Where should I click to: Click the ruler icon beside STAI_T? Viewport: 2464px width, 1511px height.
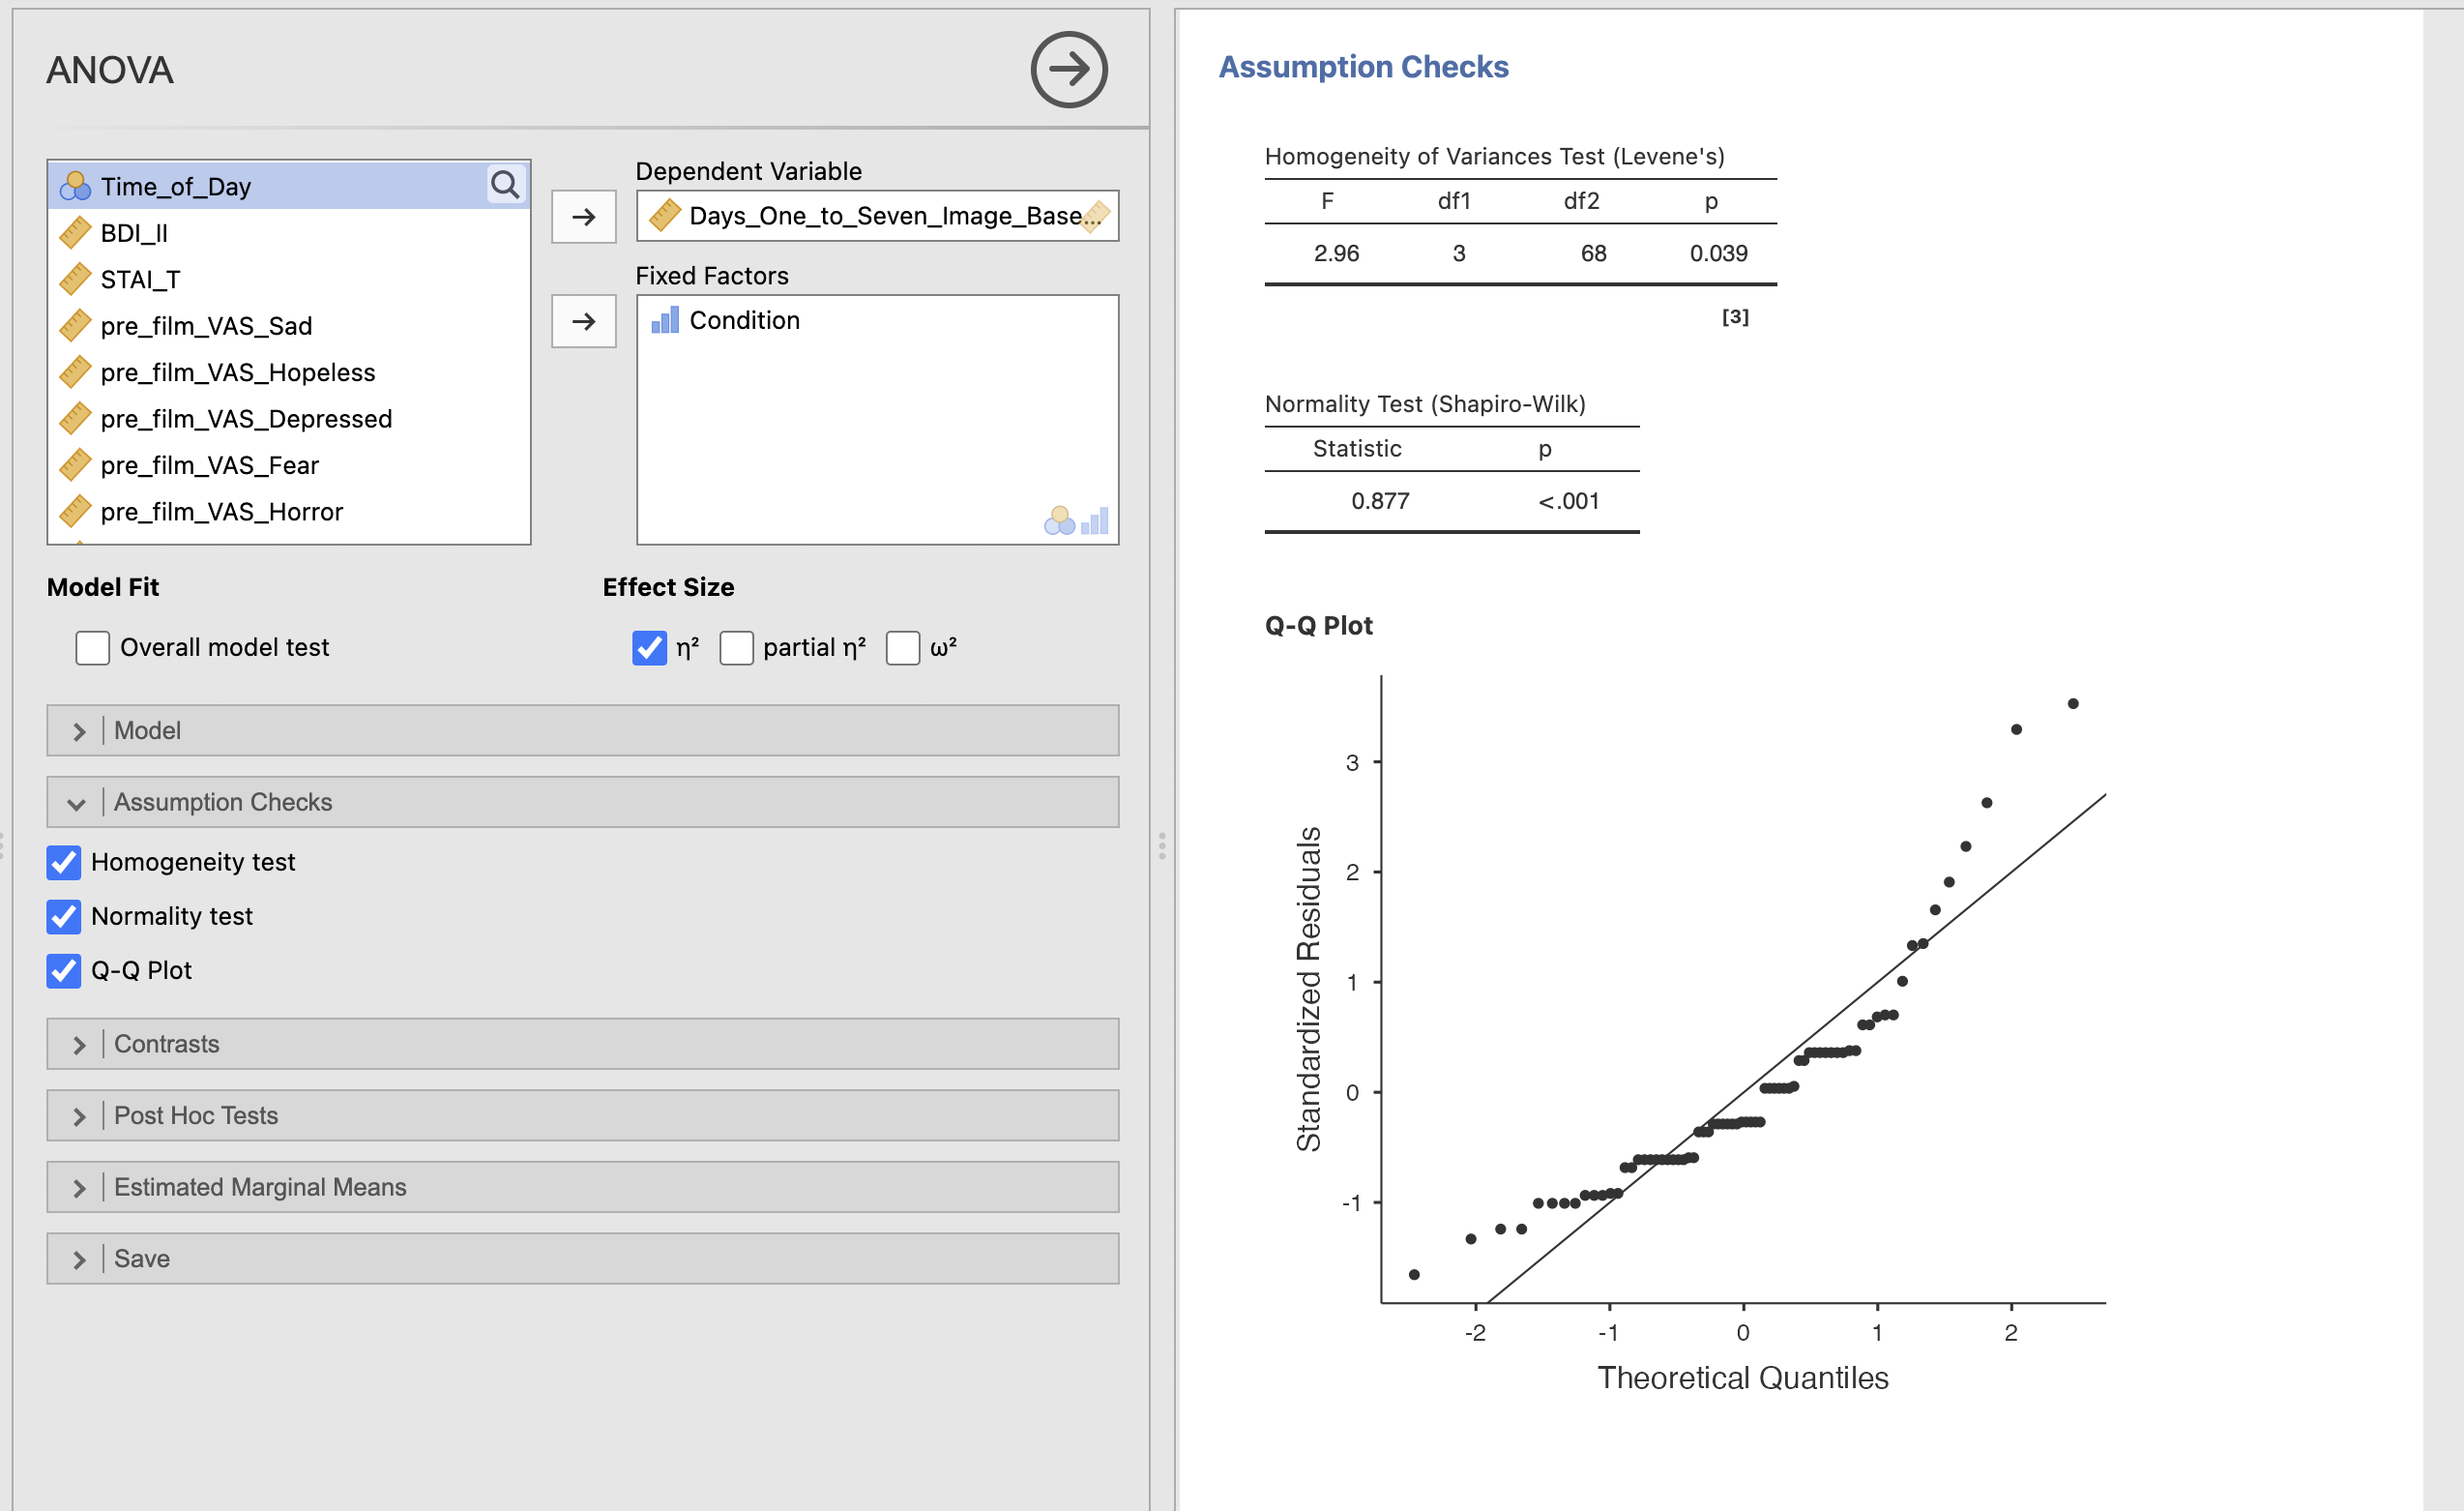tap(75, 279)
